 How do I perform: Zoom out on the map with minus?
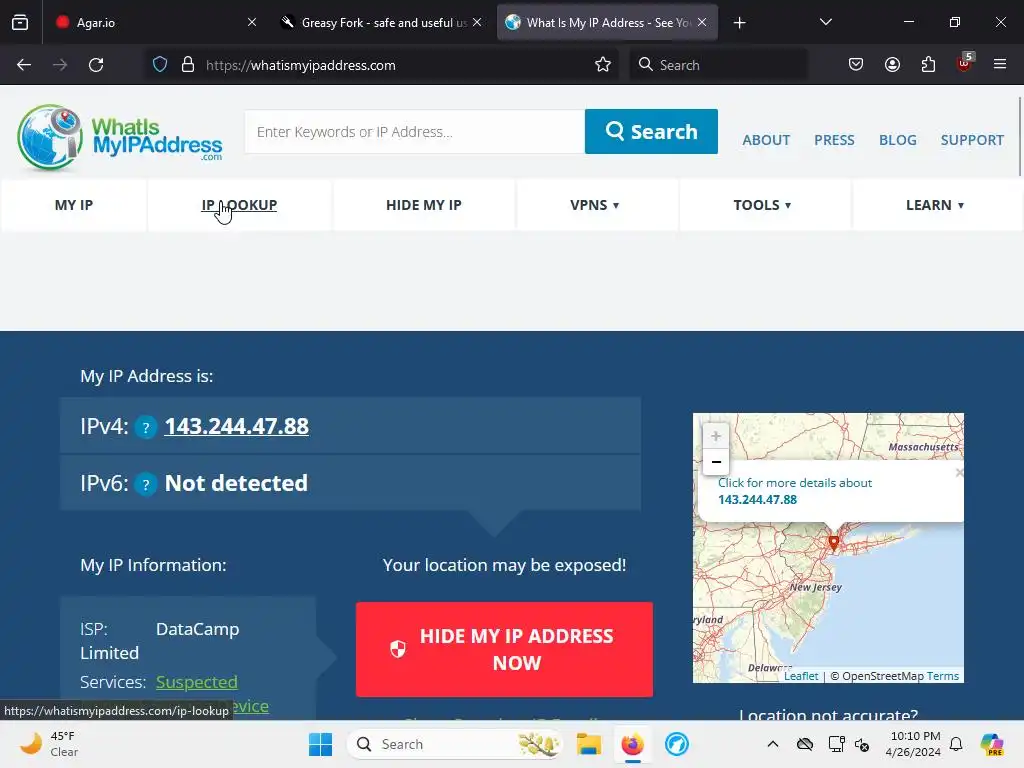(716, 462)
